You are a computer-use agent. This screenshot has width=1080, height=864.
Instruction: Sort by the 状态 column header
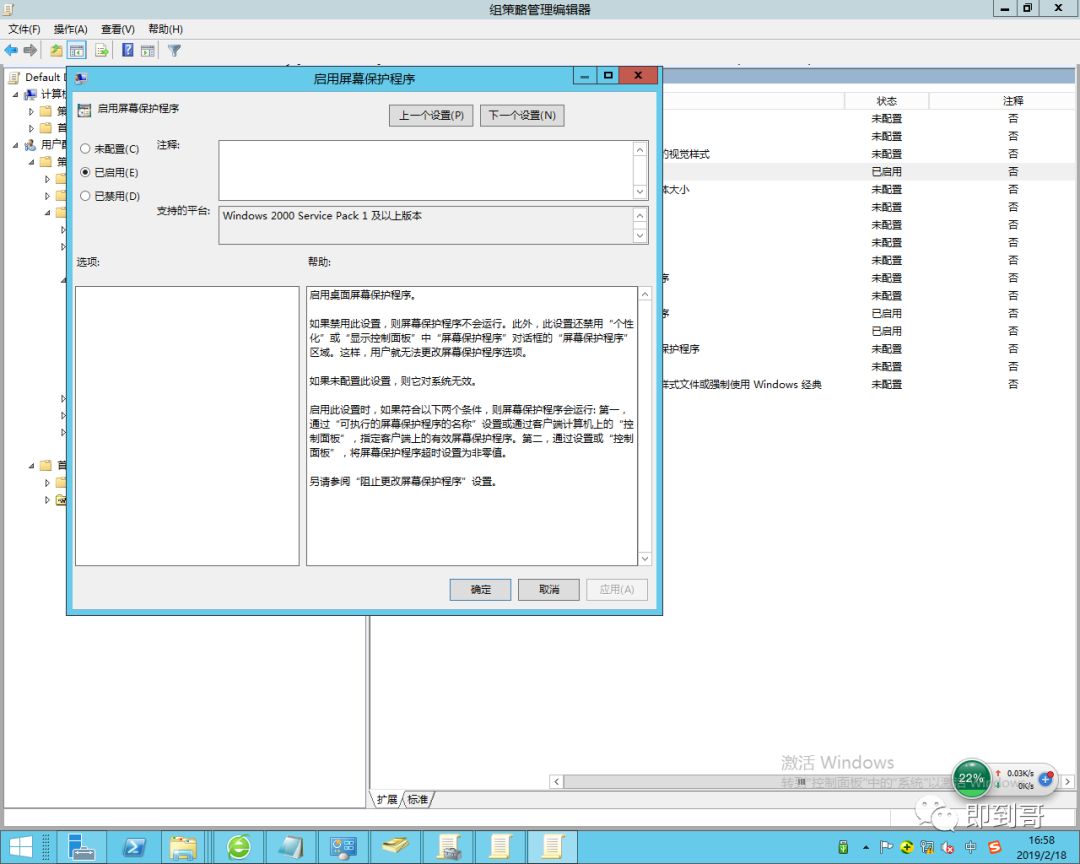(x=886, y=101)
